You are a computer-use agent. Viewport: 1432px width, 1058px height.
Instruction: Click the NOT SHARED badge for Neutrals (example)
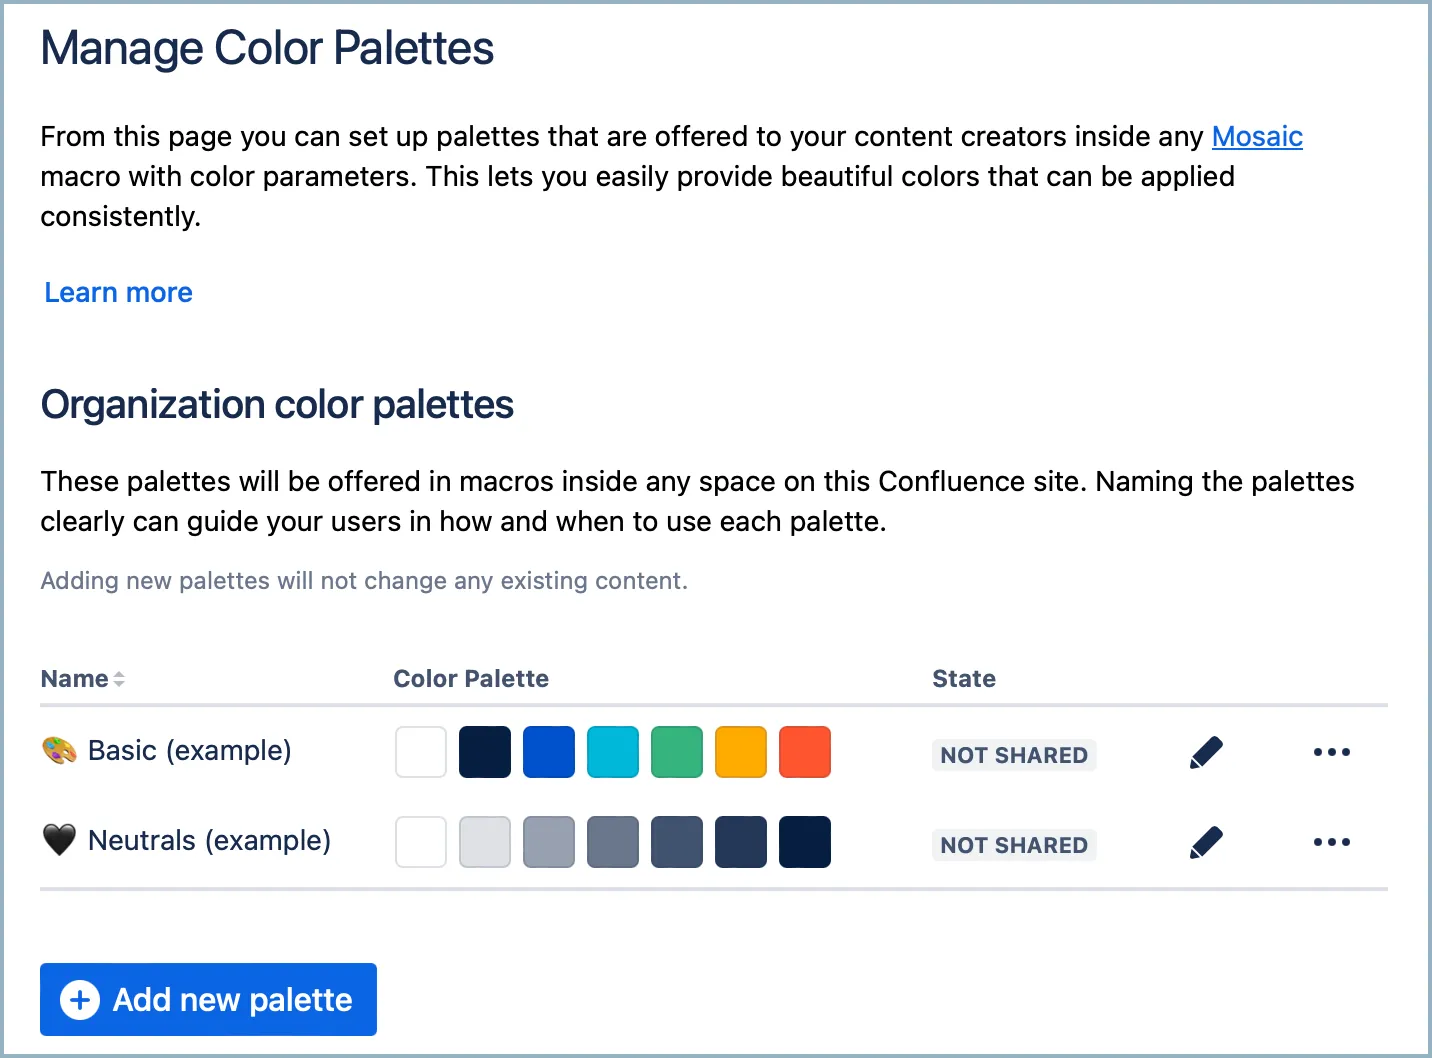click(1014, 845)
